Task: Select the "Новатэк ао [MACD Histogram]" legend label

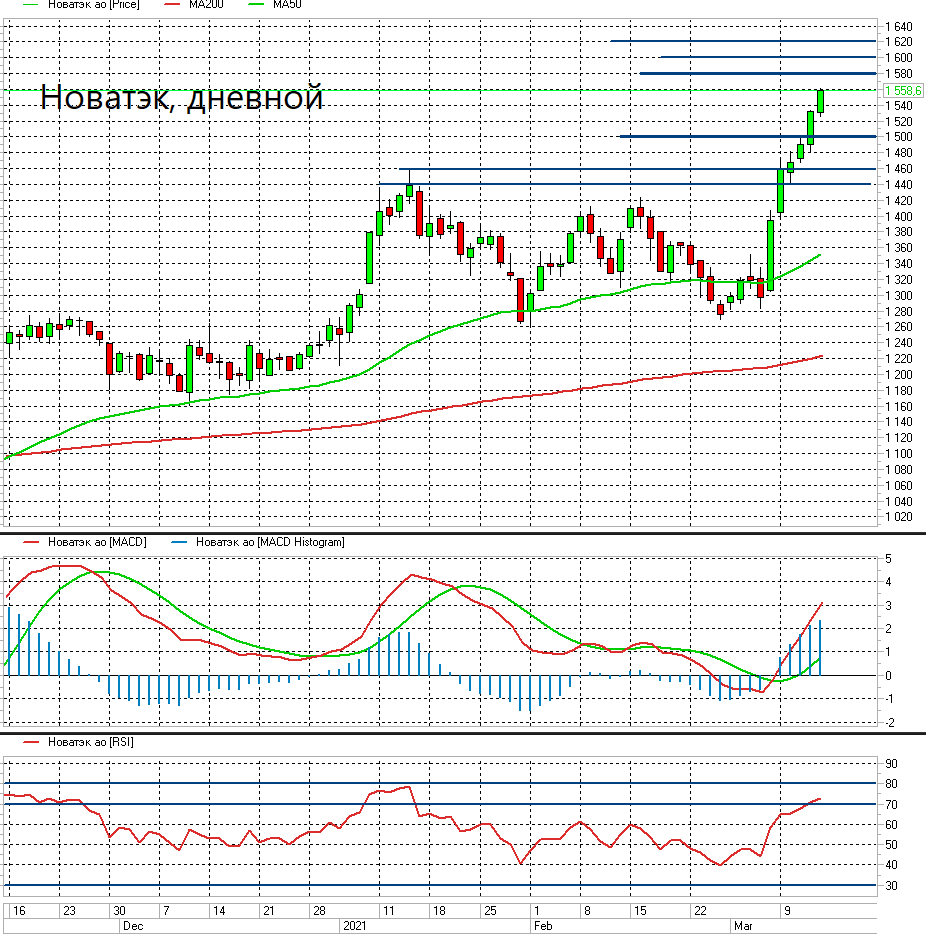Action: pyautogui.click(x=270, y=542)
